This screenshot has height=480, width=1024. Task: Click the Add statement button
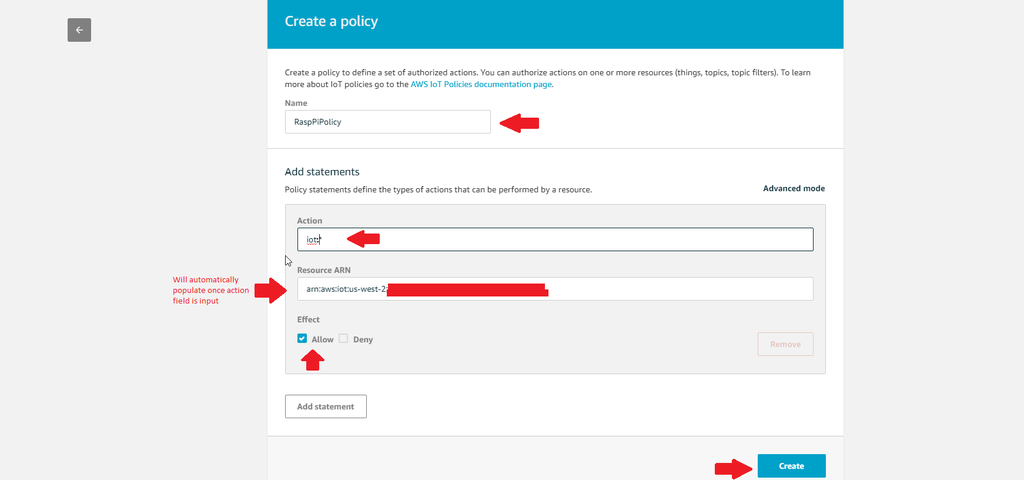(326, 406)
